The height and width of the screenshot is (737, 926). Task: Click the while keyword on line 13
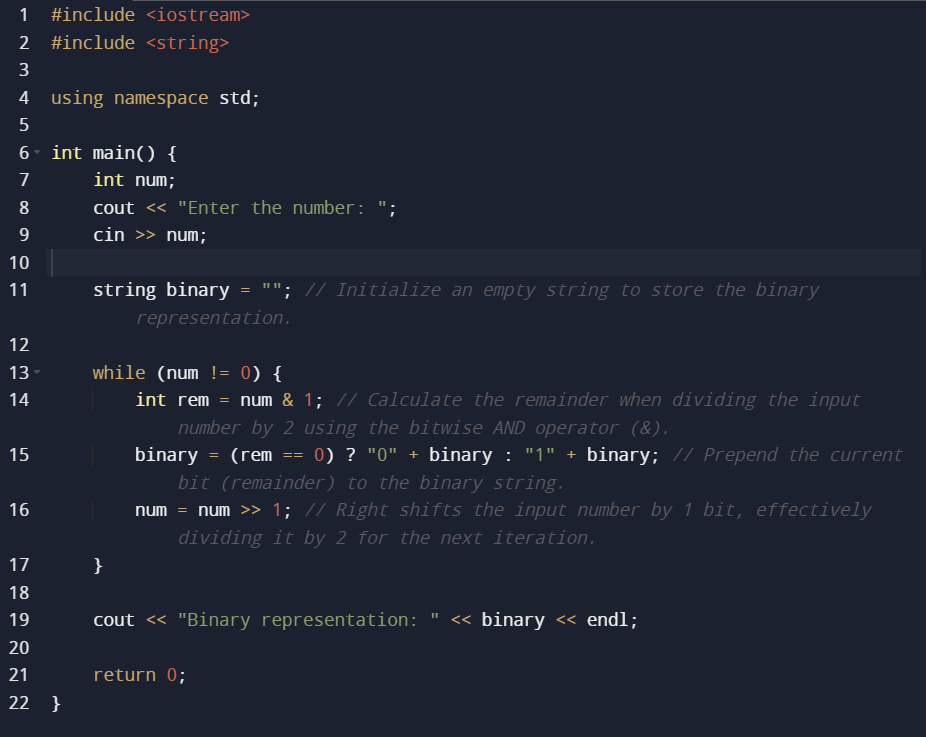point(119,373)
